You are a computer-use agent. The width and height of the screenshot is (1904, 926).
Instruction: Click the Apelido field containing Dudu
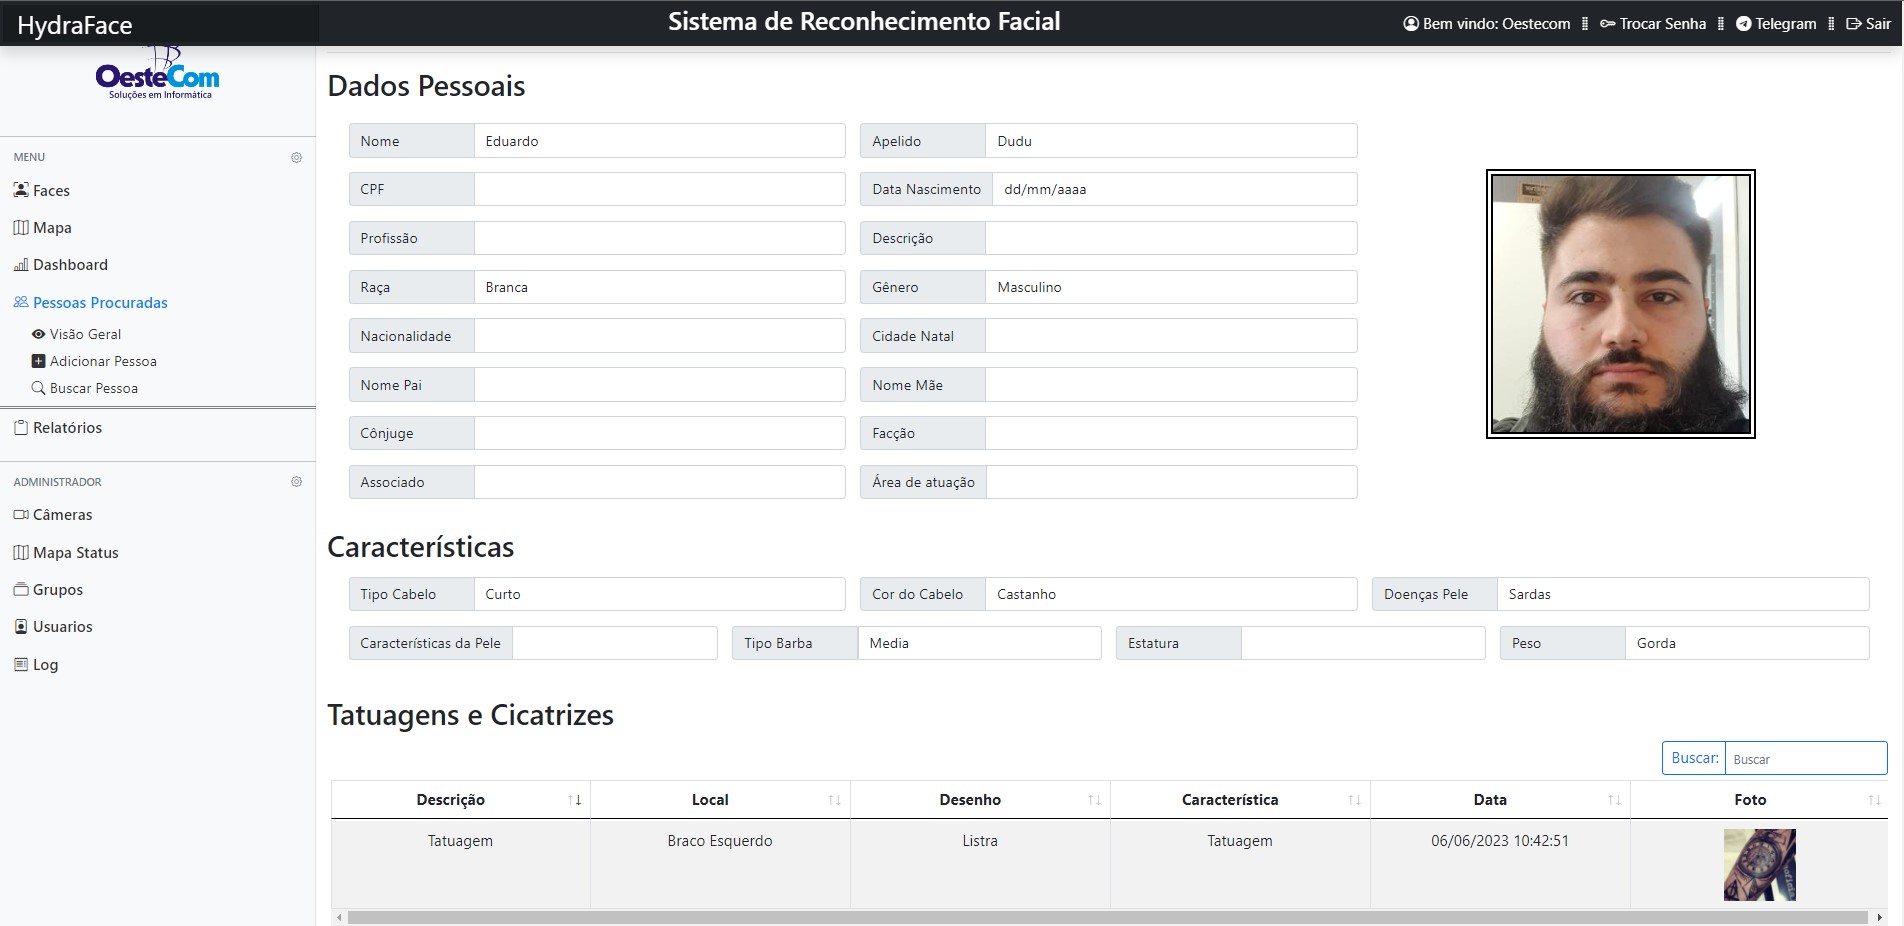point(1171,141)
